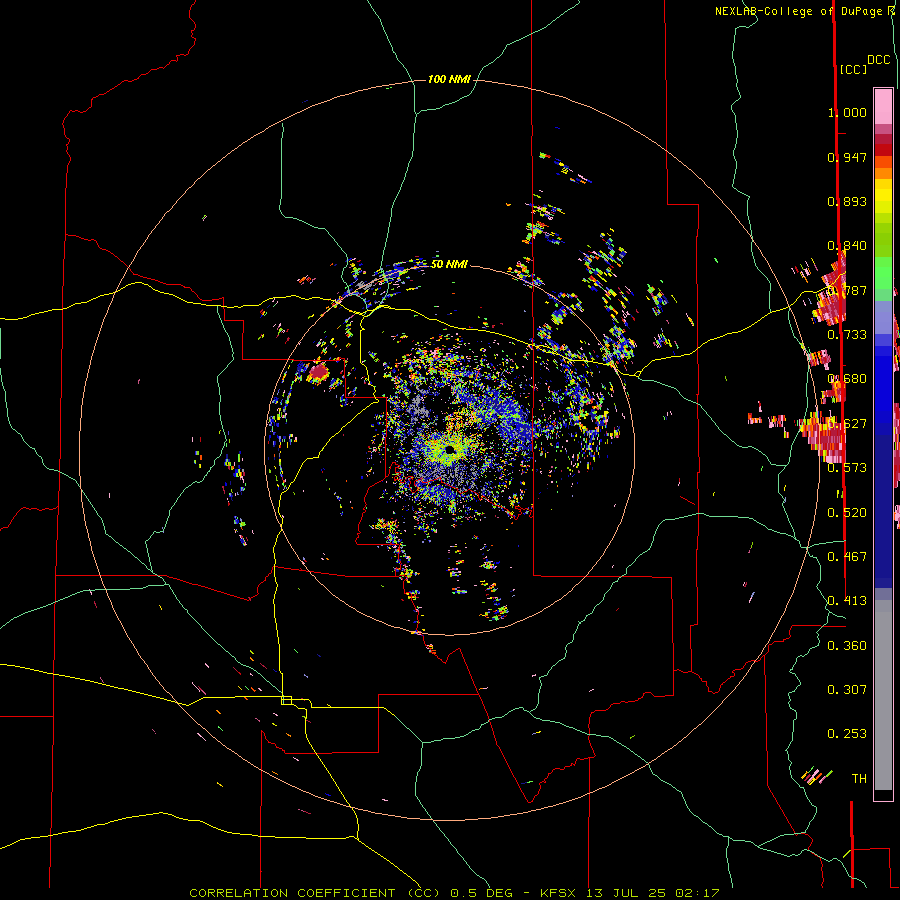Screen dimensions: 900x900
Task: Click the NEXLAB-College of DuPage title text
Action: (800, 11)
